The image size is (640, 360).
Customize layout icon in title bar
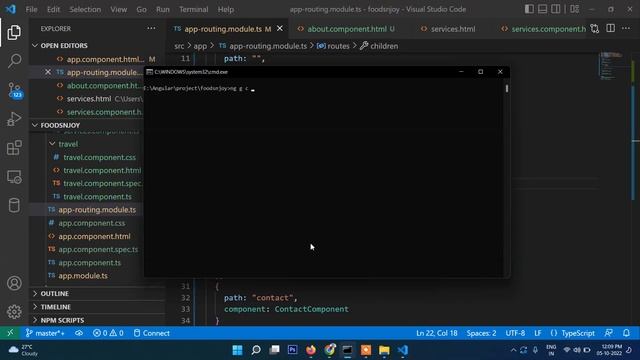coord(575,9)
